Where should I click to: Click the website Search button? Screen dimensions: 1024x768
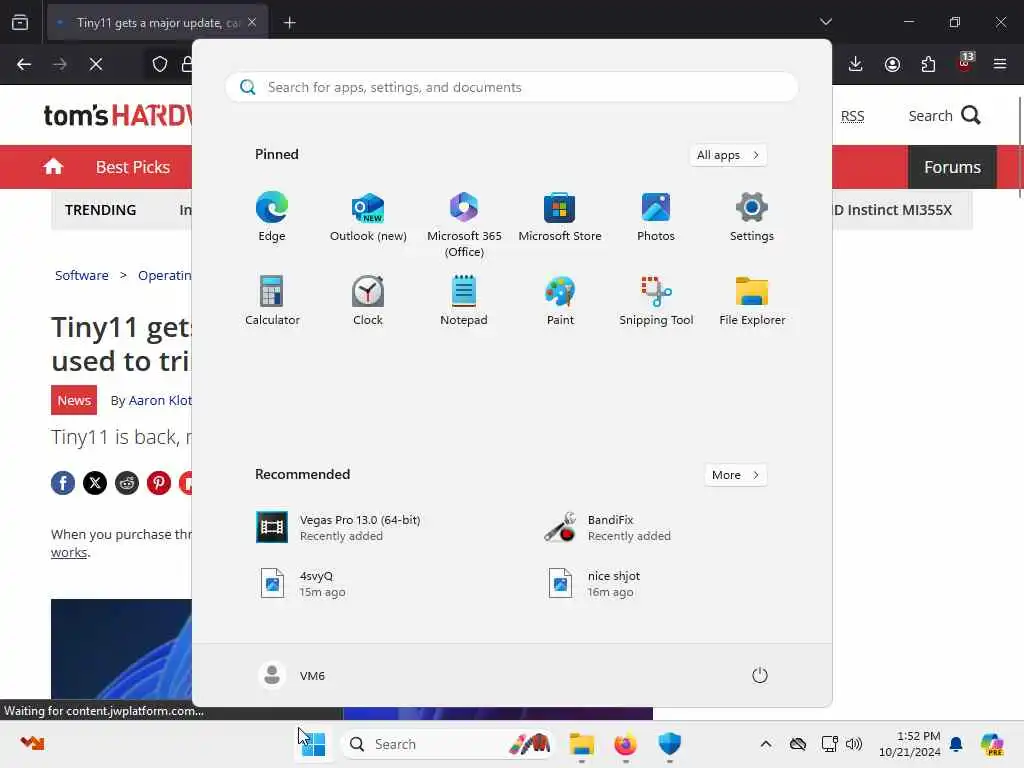pos(944,116)
